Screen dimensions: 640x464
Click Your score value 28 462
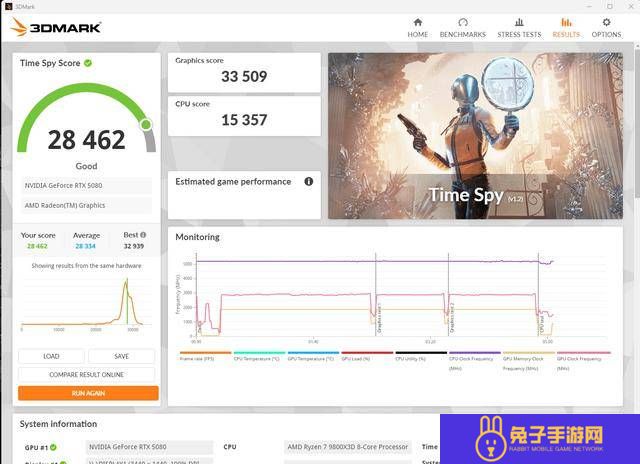tap(37, 246)
